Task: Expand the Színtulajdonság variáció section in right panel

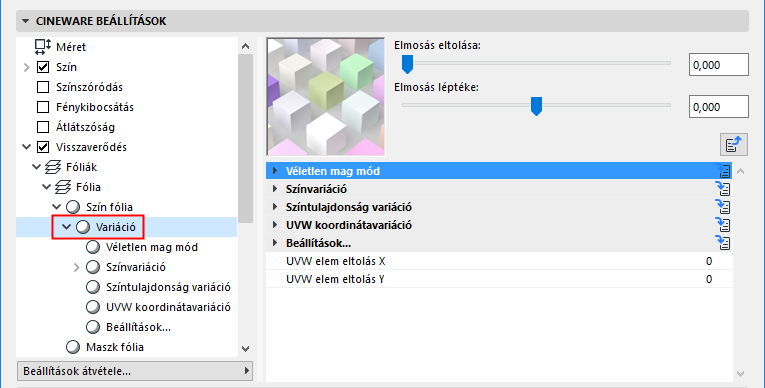Action: [x=275, y=207]
